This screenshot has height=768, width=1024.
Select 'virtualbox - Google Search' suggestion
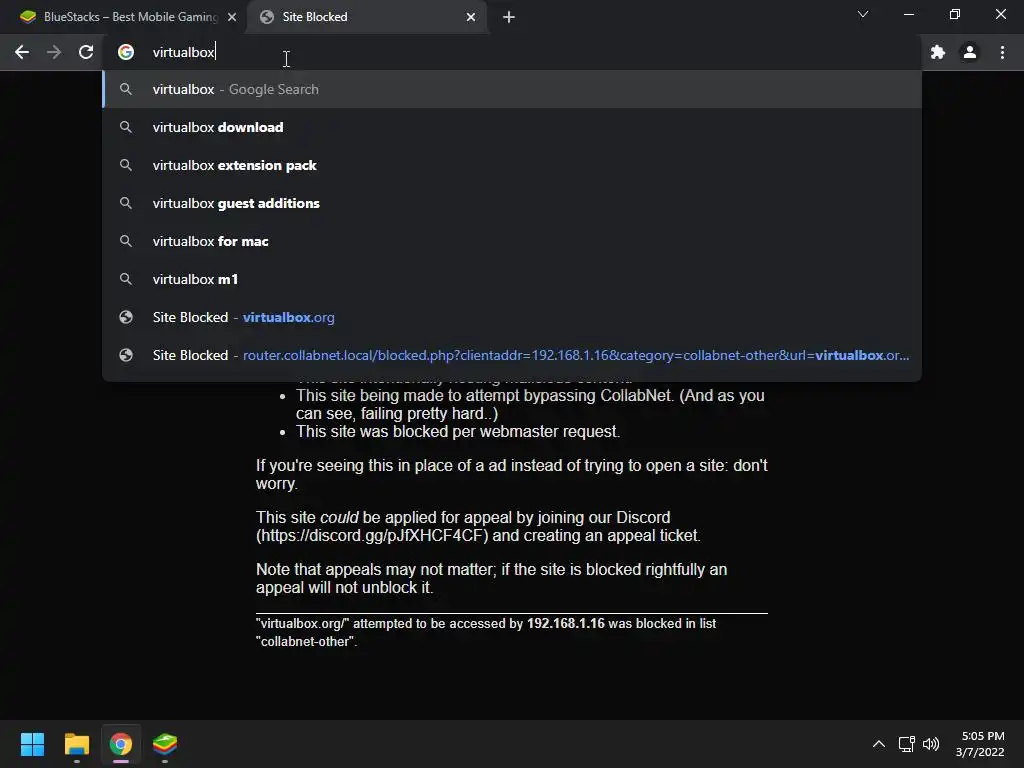point(512,89)
